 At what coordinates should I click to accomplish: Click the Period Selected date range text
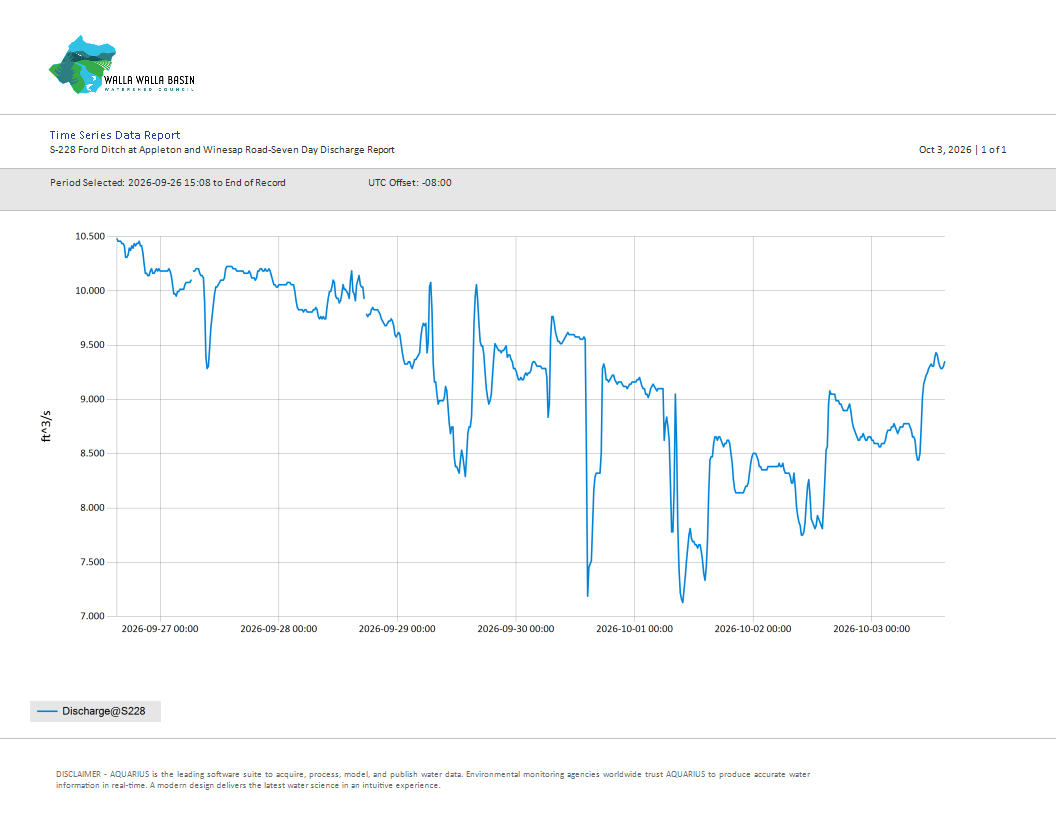168,182
